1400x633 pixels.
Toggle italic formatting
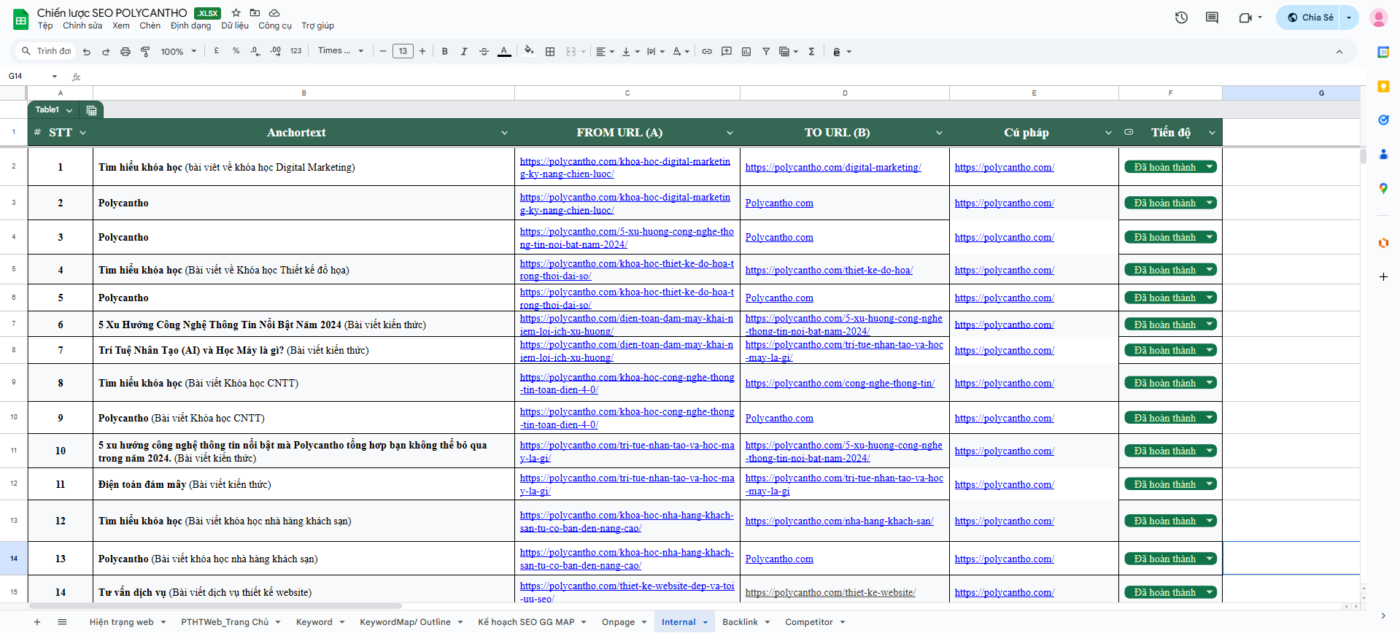click(x=464, y=51)
